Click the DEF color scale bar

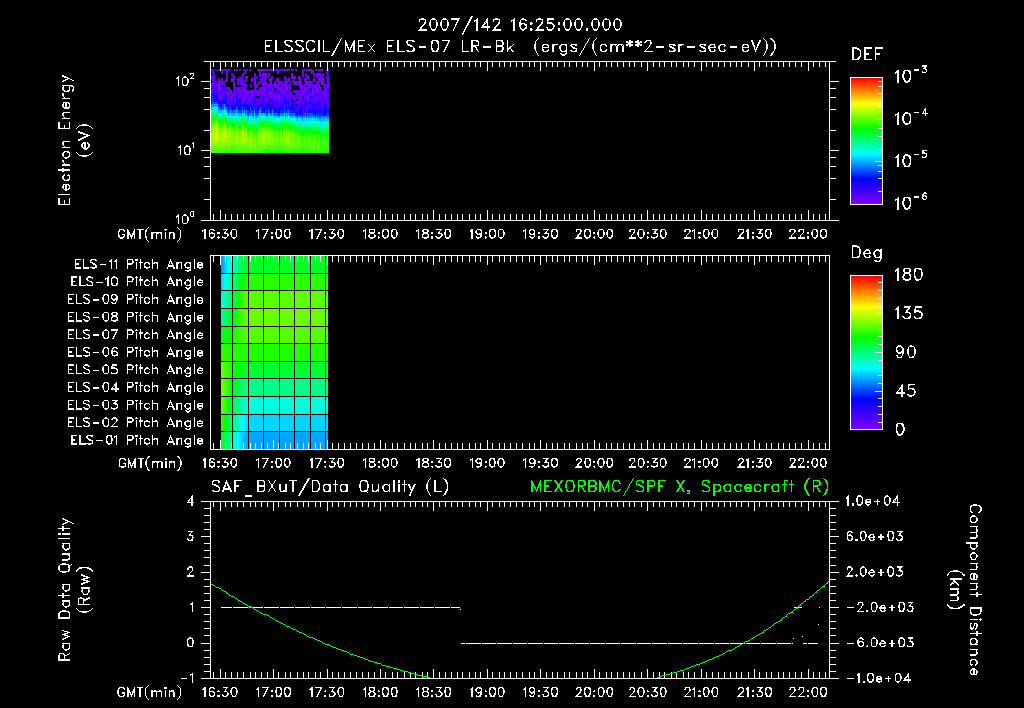(x=866, y=141)
